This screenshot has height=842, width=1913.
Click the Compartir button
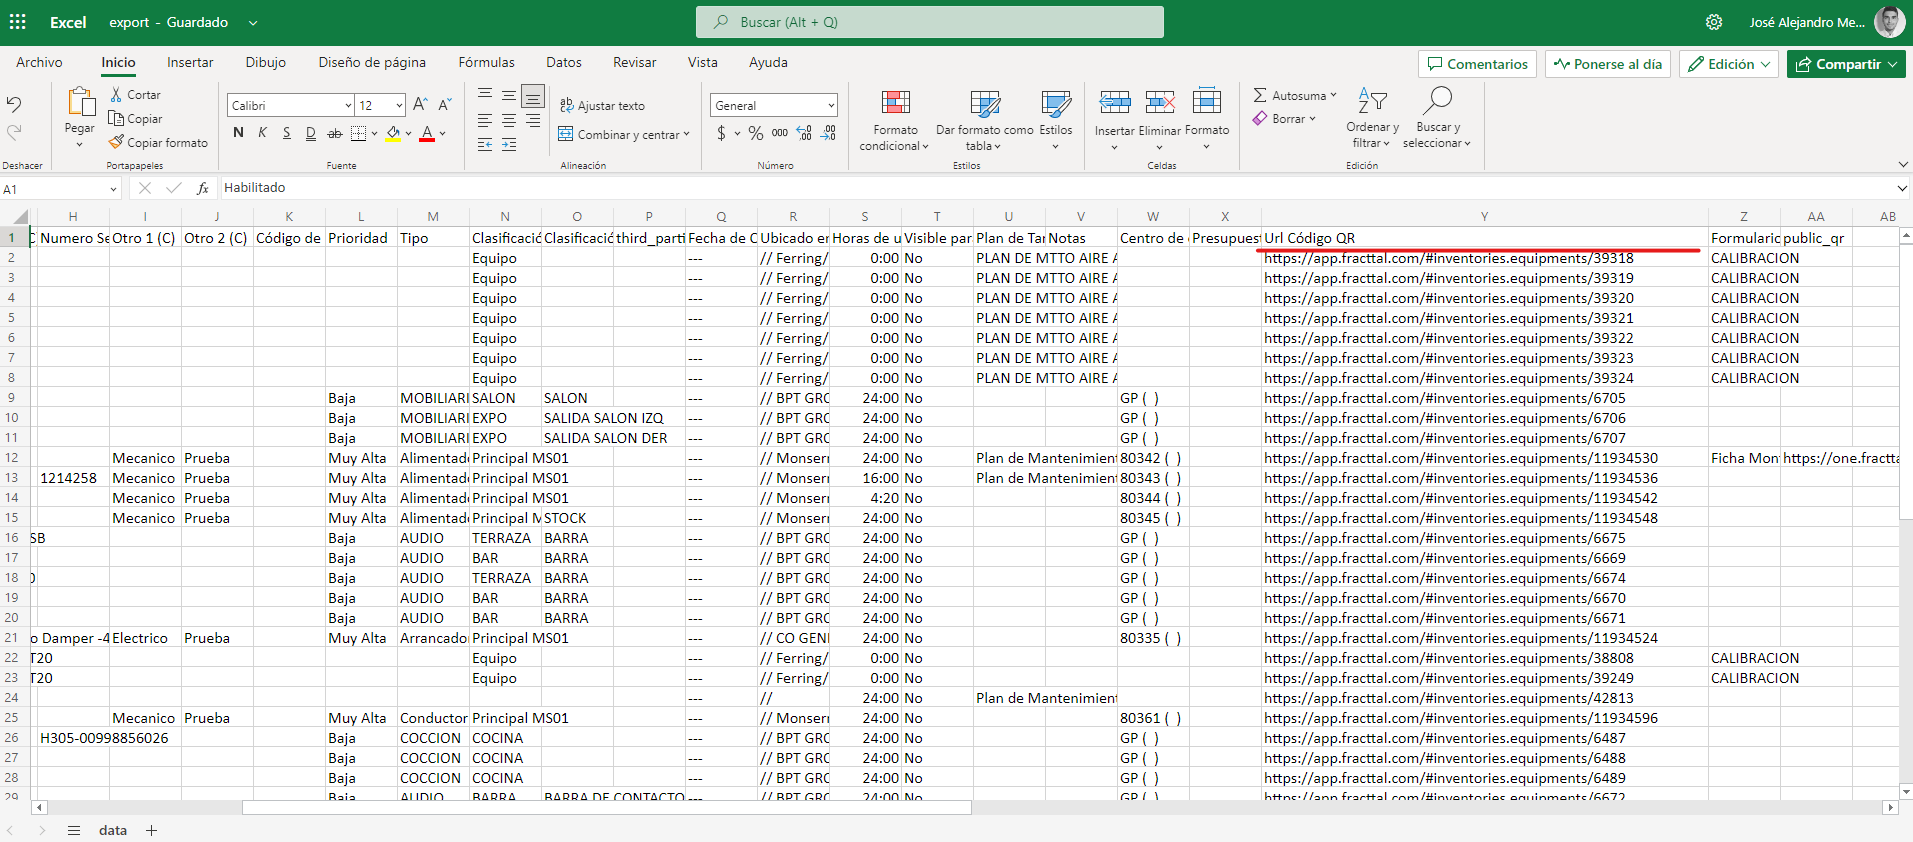(1845, 64)
